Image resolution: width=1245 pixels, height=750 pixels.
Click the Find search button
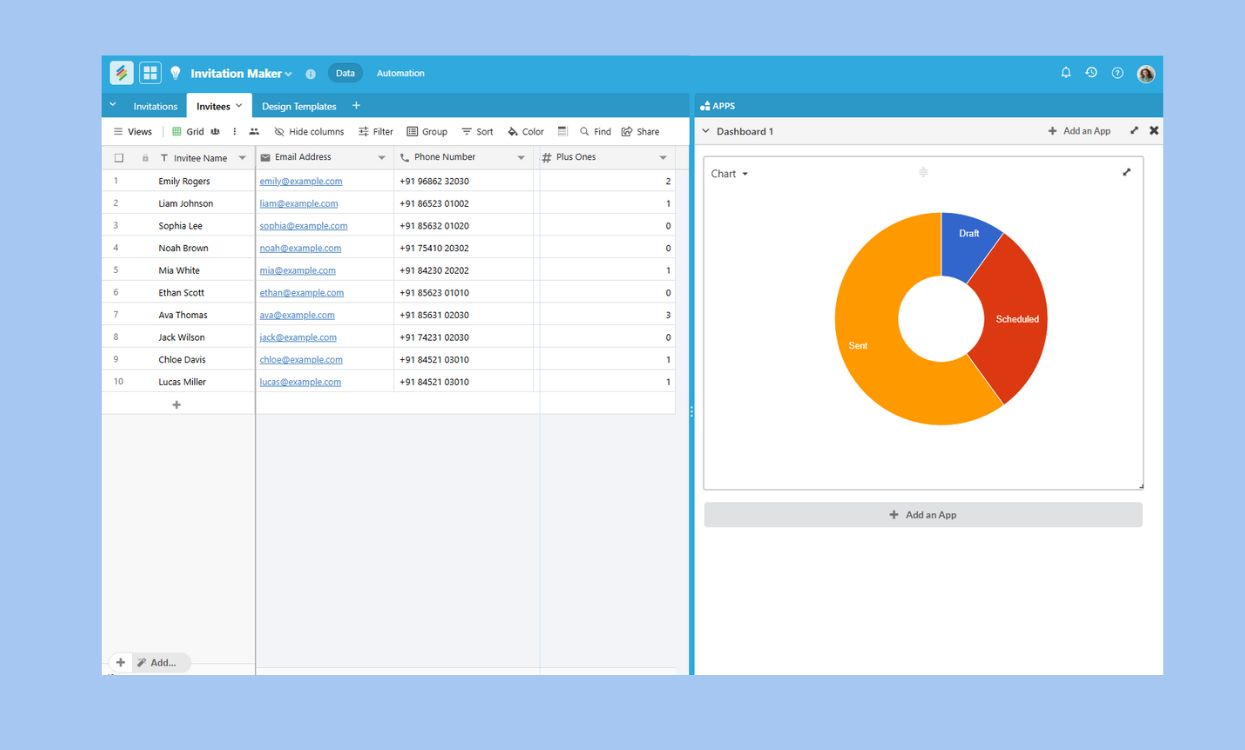595,132
